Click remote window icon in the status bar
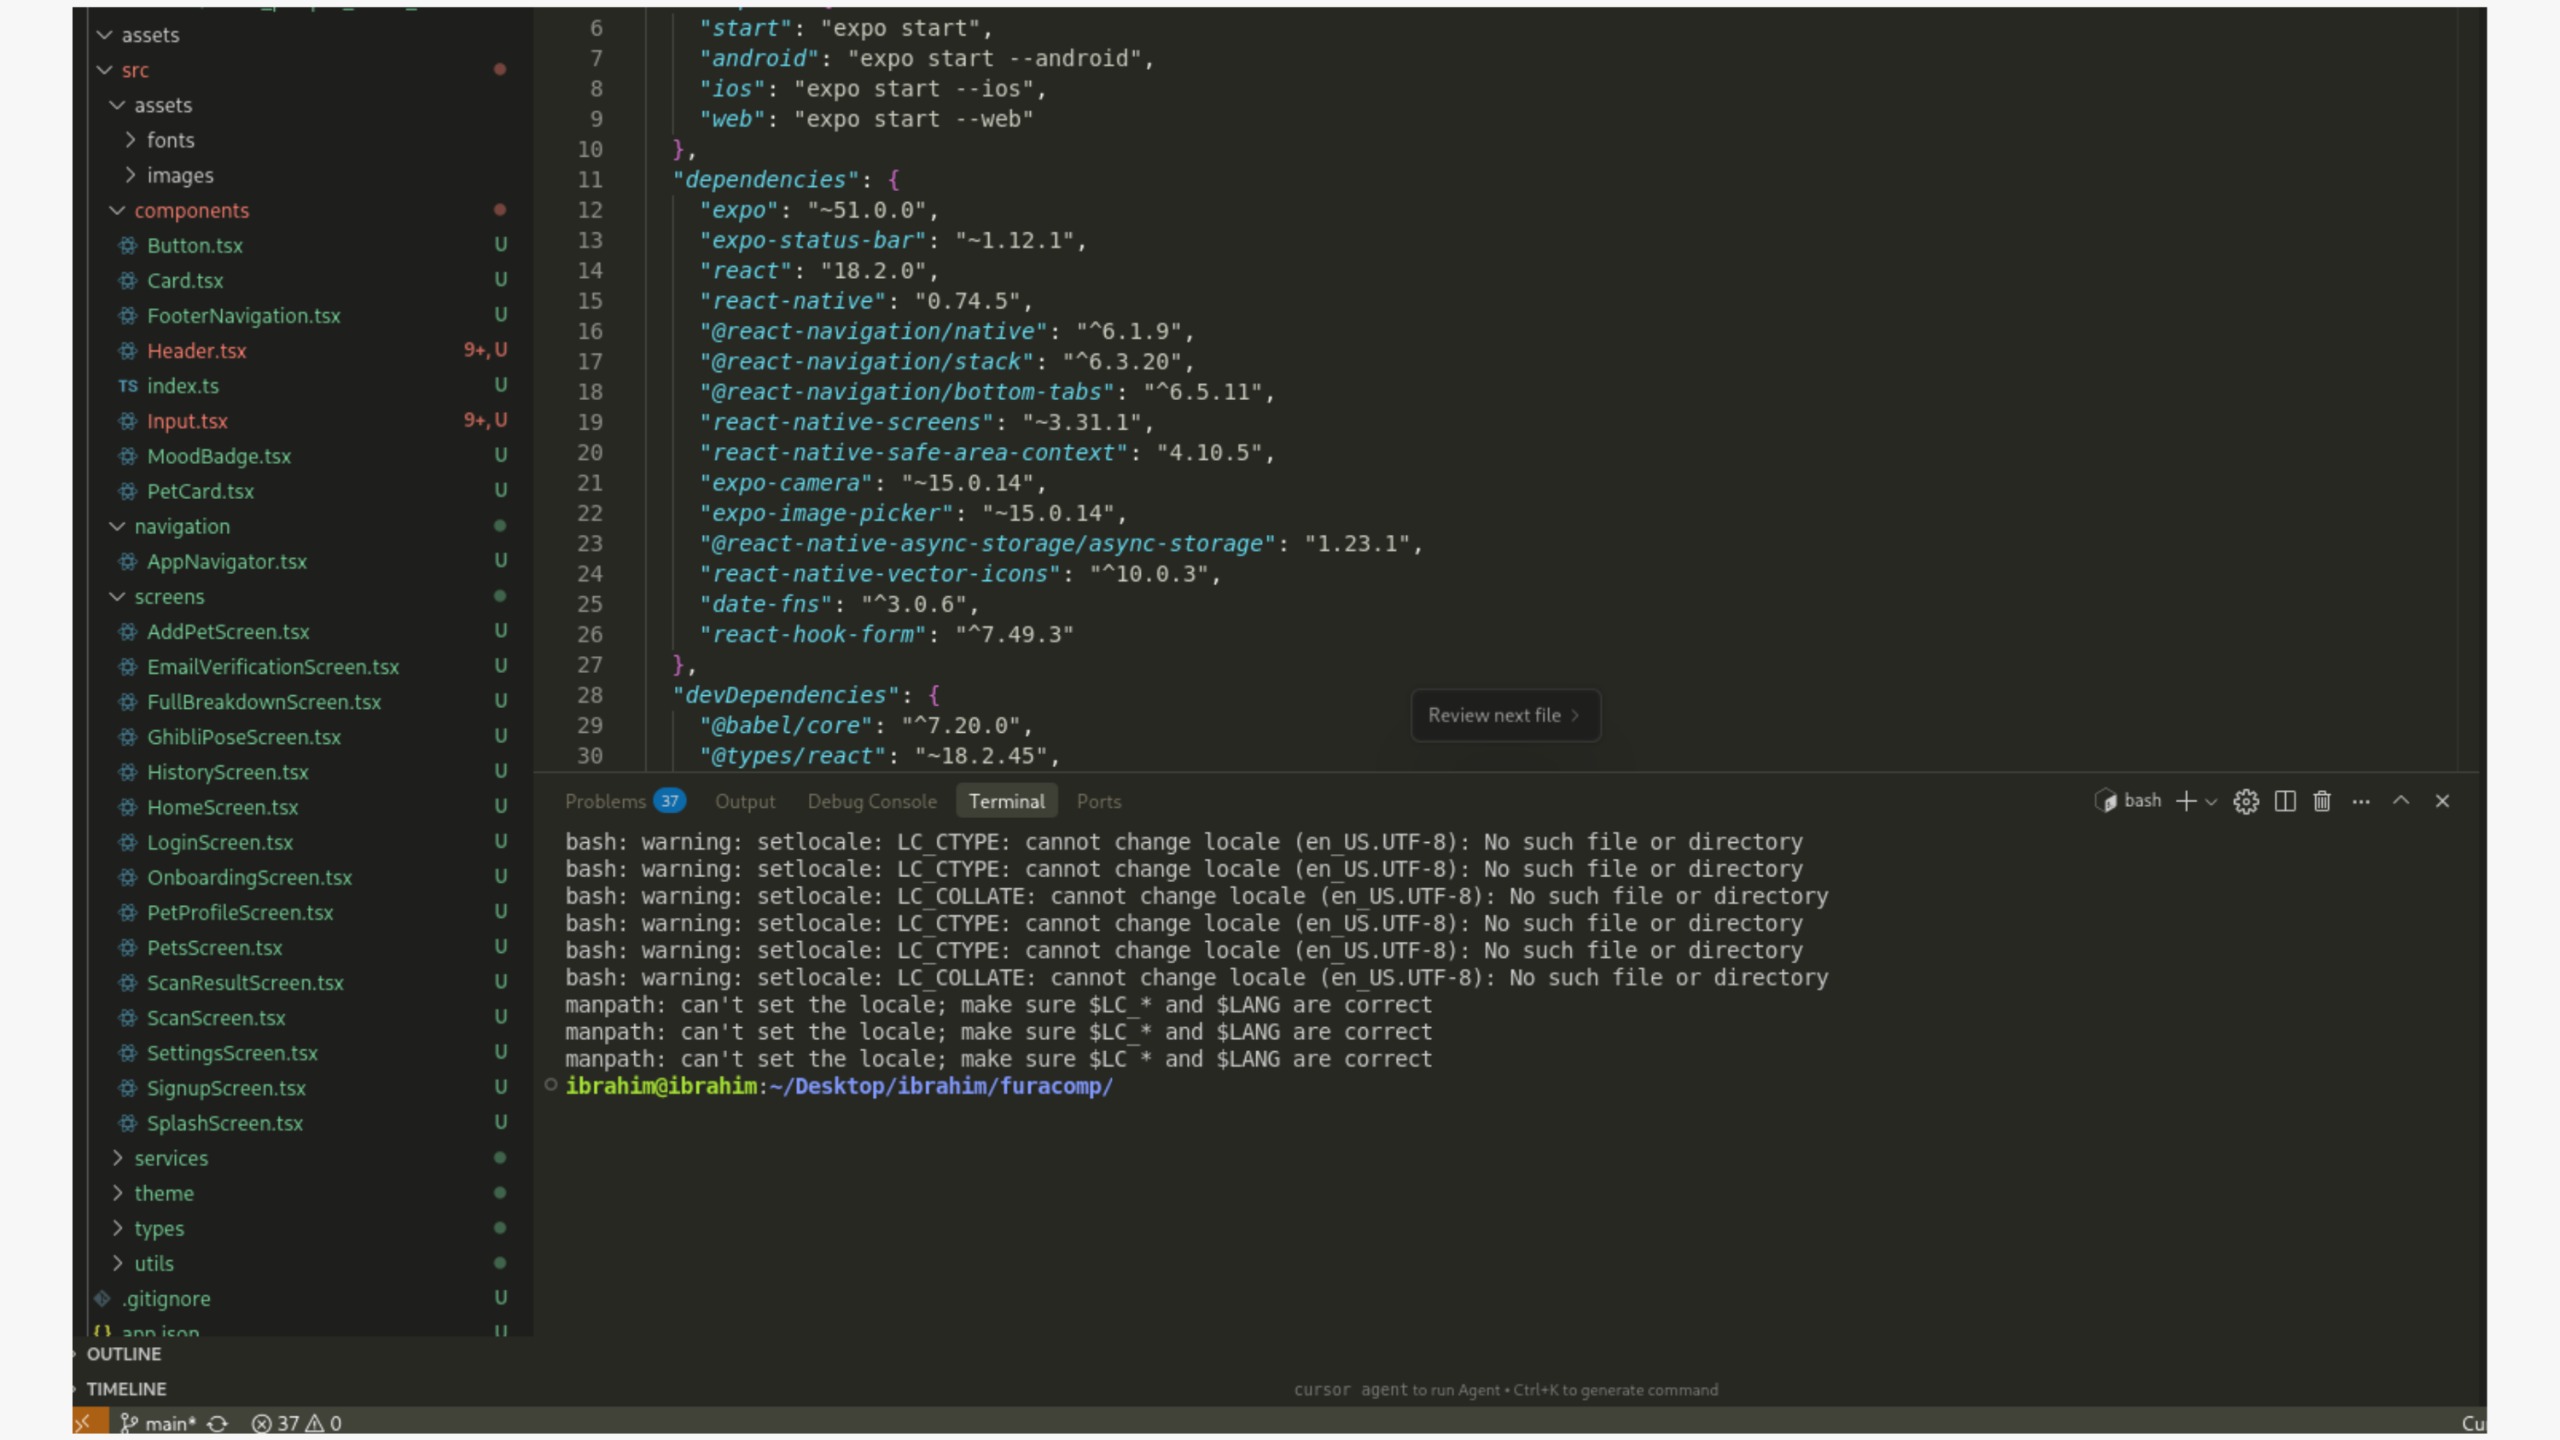2560x1440 pixels. point(88,1423)
